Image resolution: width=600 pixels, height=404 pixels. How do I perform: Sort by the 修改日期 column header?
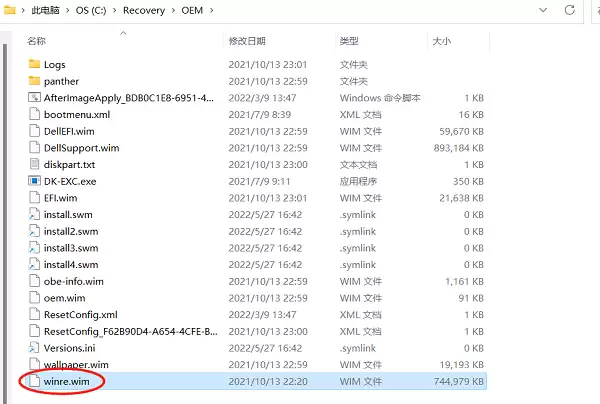tap(247, 41)
